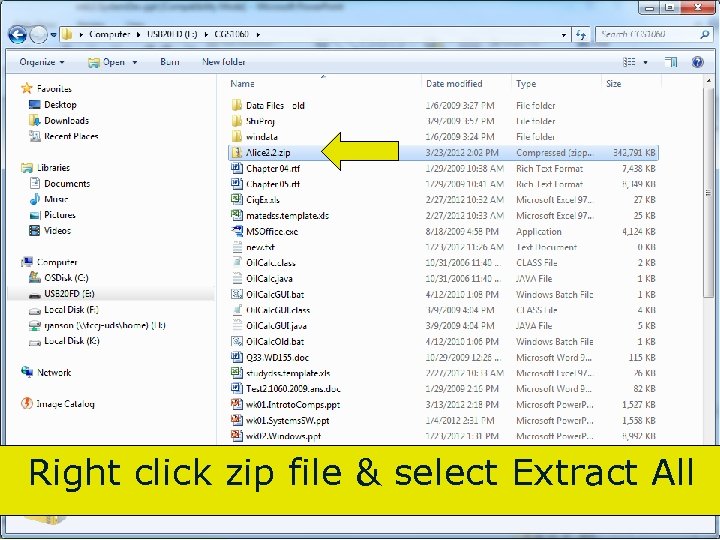
Task: Select wk01.SystemsSW.ppt file icon
Action: [x=236, y=420]
